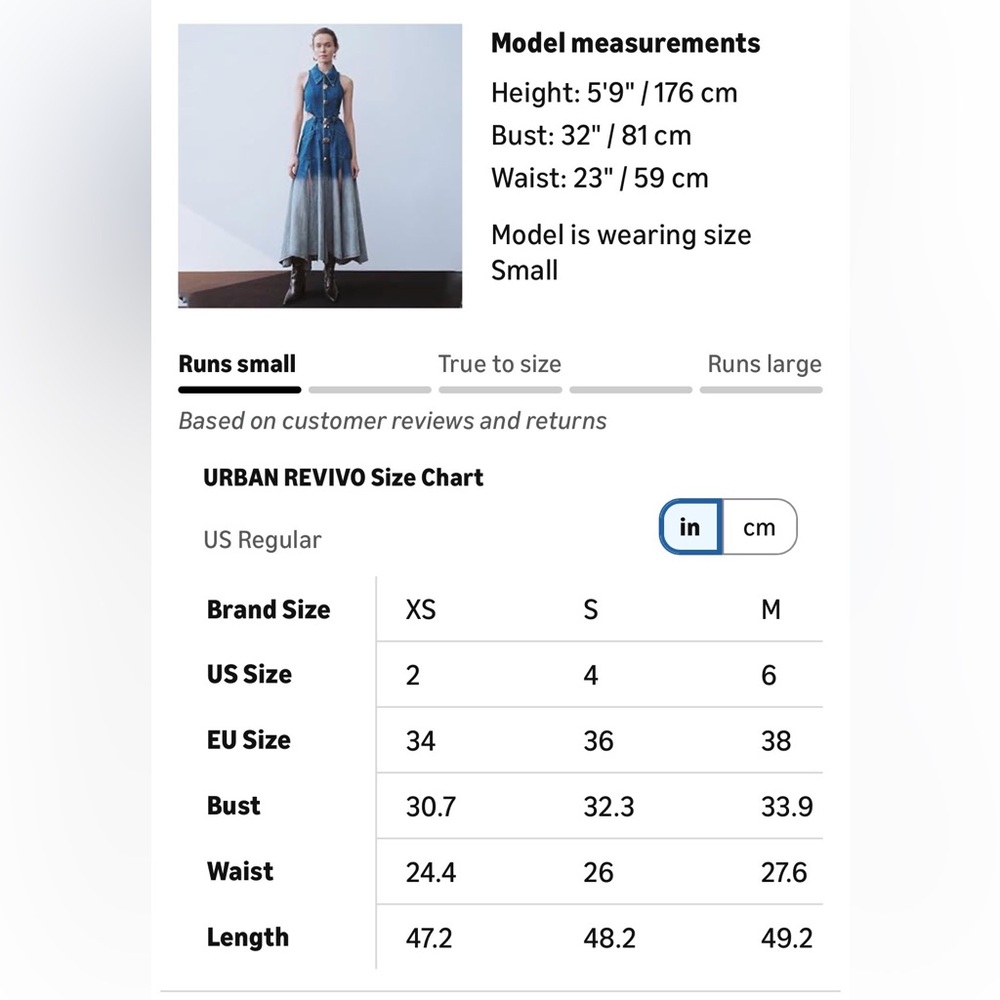
Task: Click the Runs small label
Action: 237,364
